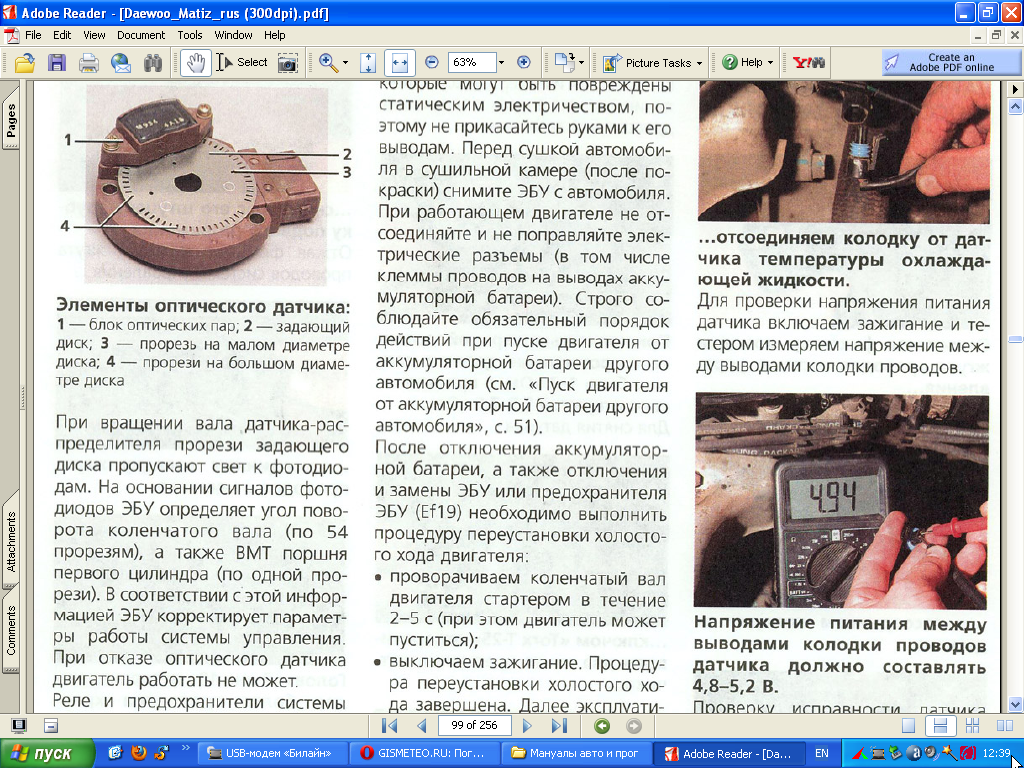1024x768 pixels.
Task: Switch to the GISMETEO.RU Opera taskbar window
Action: coord(426,754)
